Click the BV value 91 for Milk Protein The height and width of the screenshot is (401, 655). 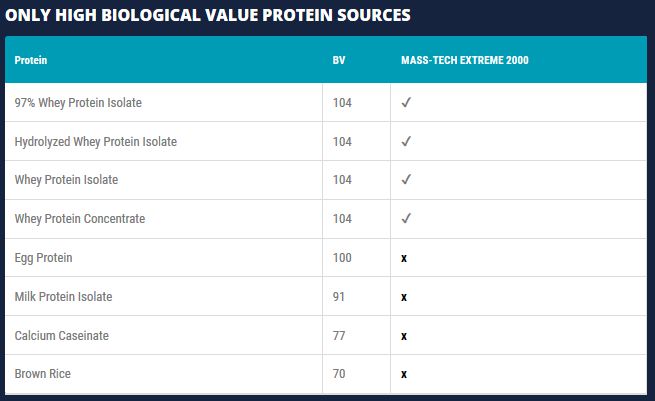tap(339, 297)
